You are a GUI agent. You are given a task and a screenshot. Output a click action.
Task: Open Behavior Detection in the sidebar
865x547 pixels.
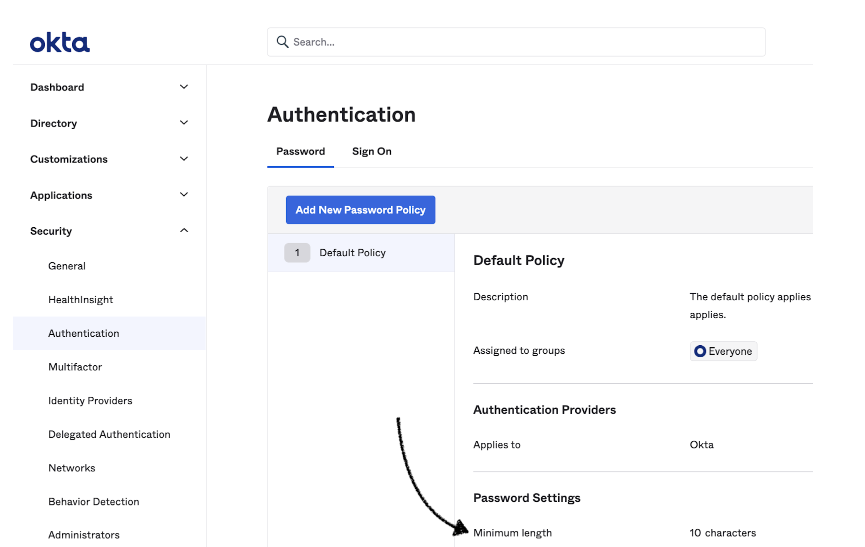click(94, 501)
